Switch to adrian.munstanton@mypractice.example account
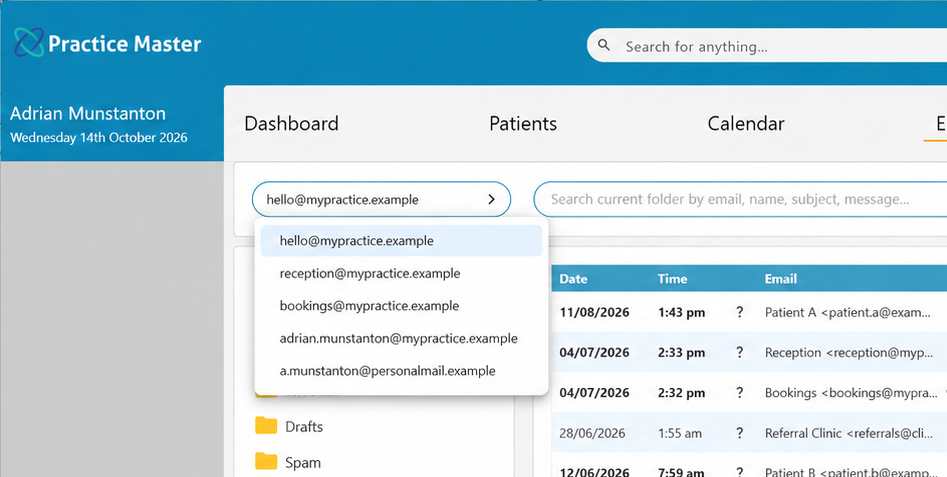Viewport: 947px width, 477px height. point(401,338)
